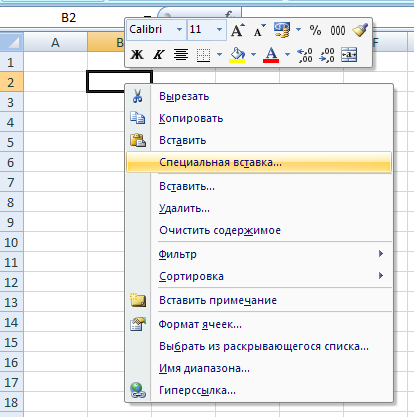Apply cell borders icon

pyautogui.click(x=203, y=55)
